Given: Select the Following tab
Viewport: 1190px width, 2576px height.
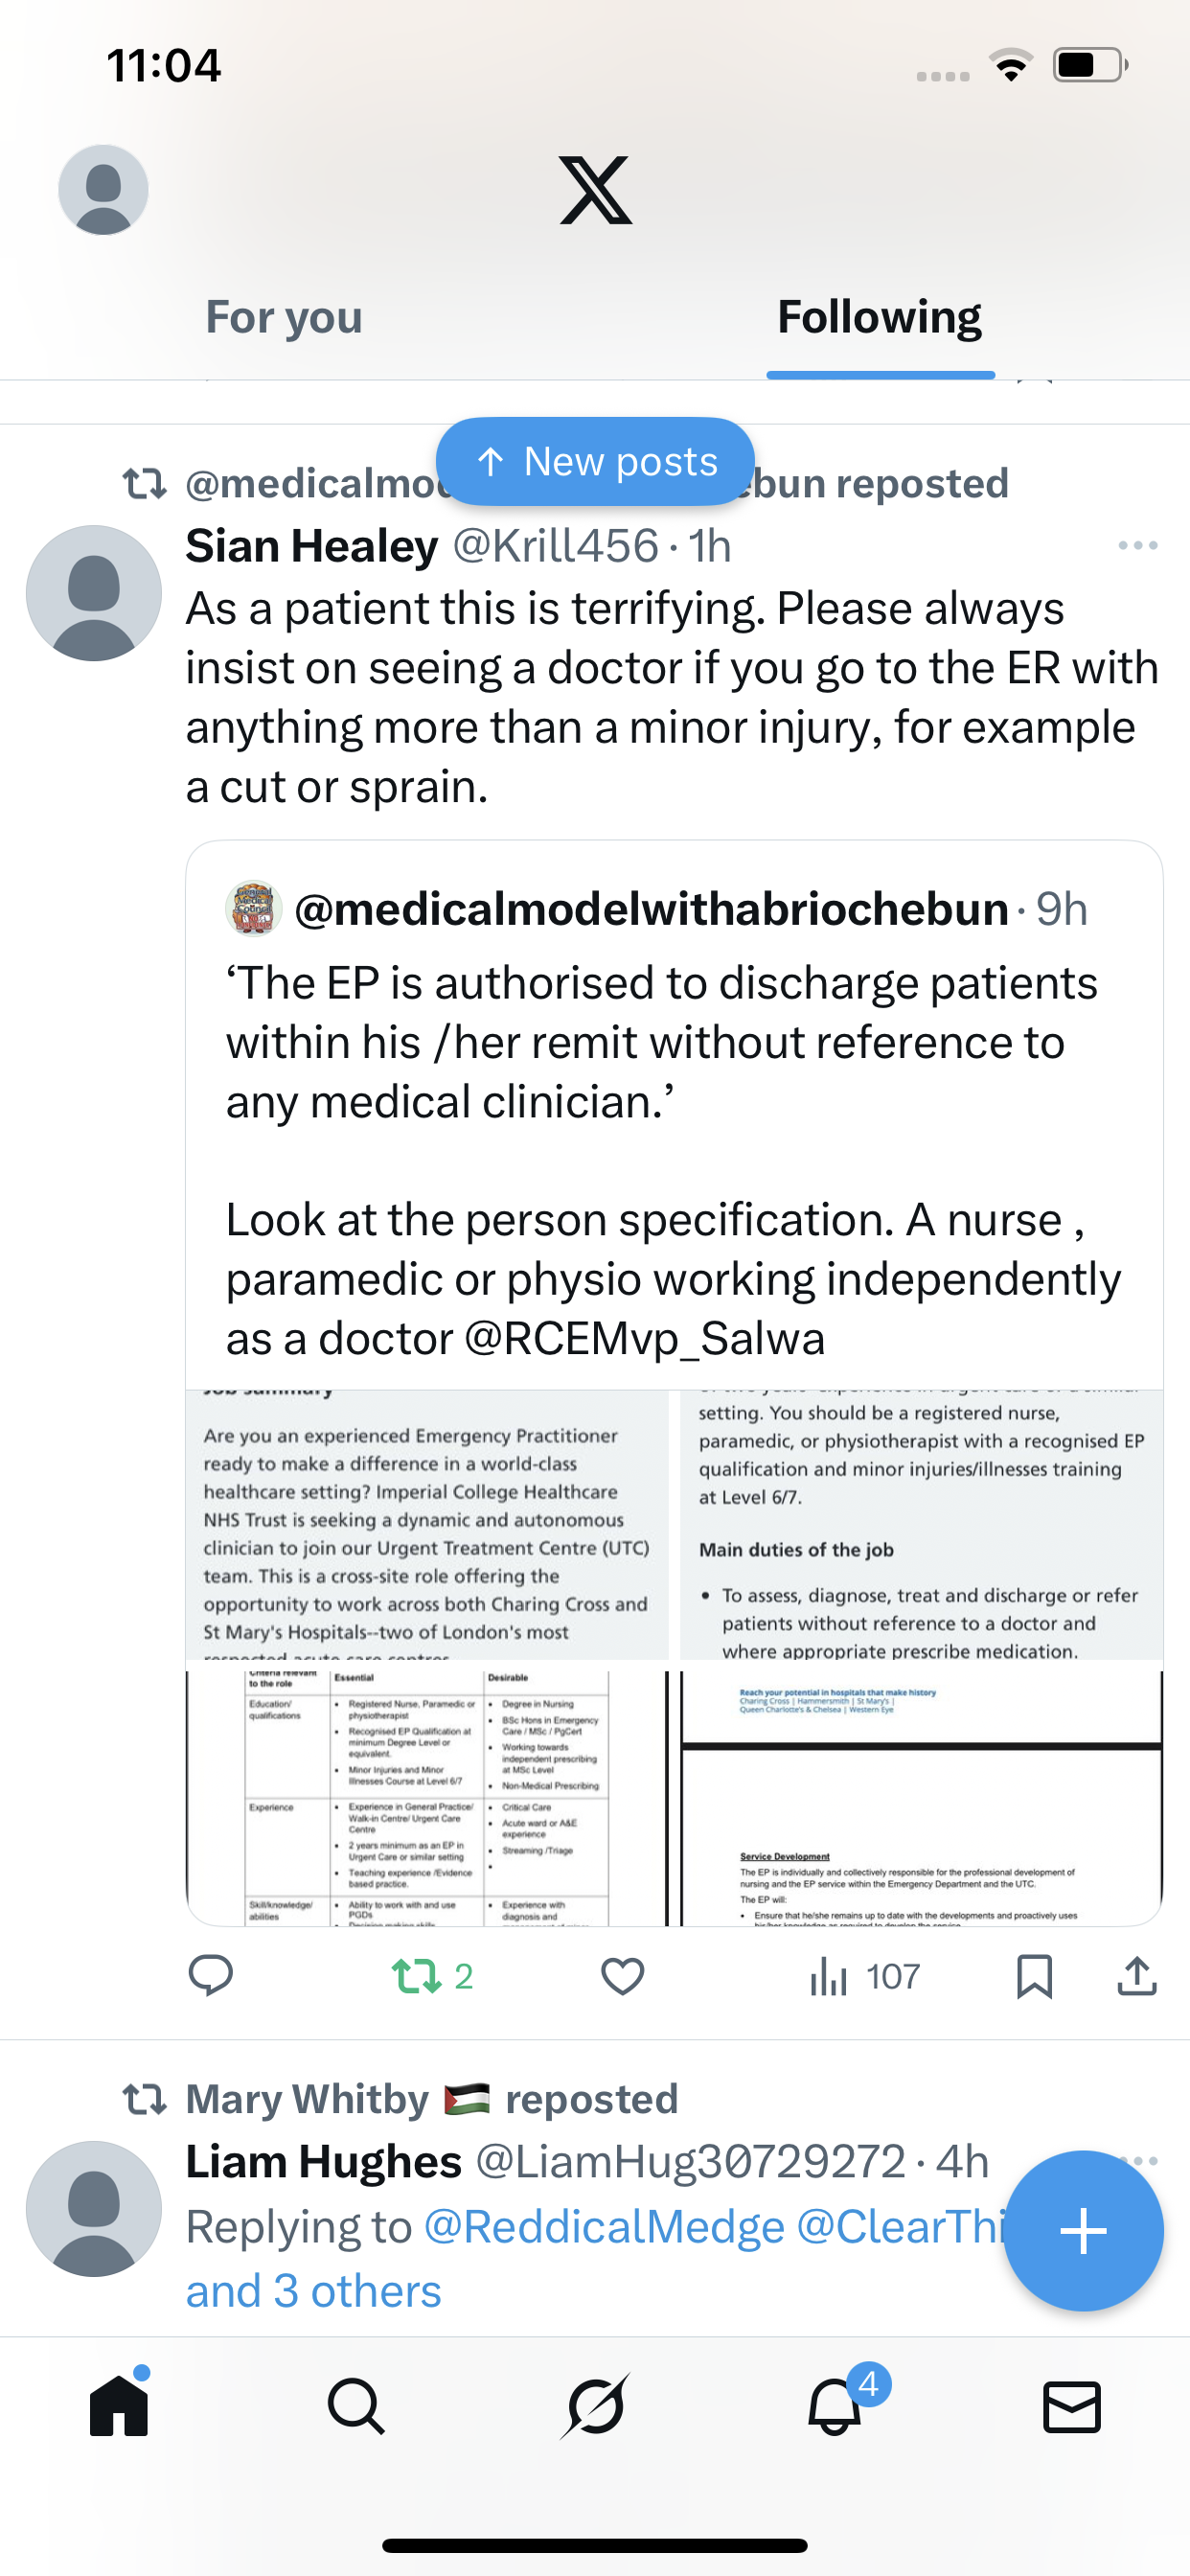Looking at the screenshot, I should coord(879,318).
